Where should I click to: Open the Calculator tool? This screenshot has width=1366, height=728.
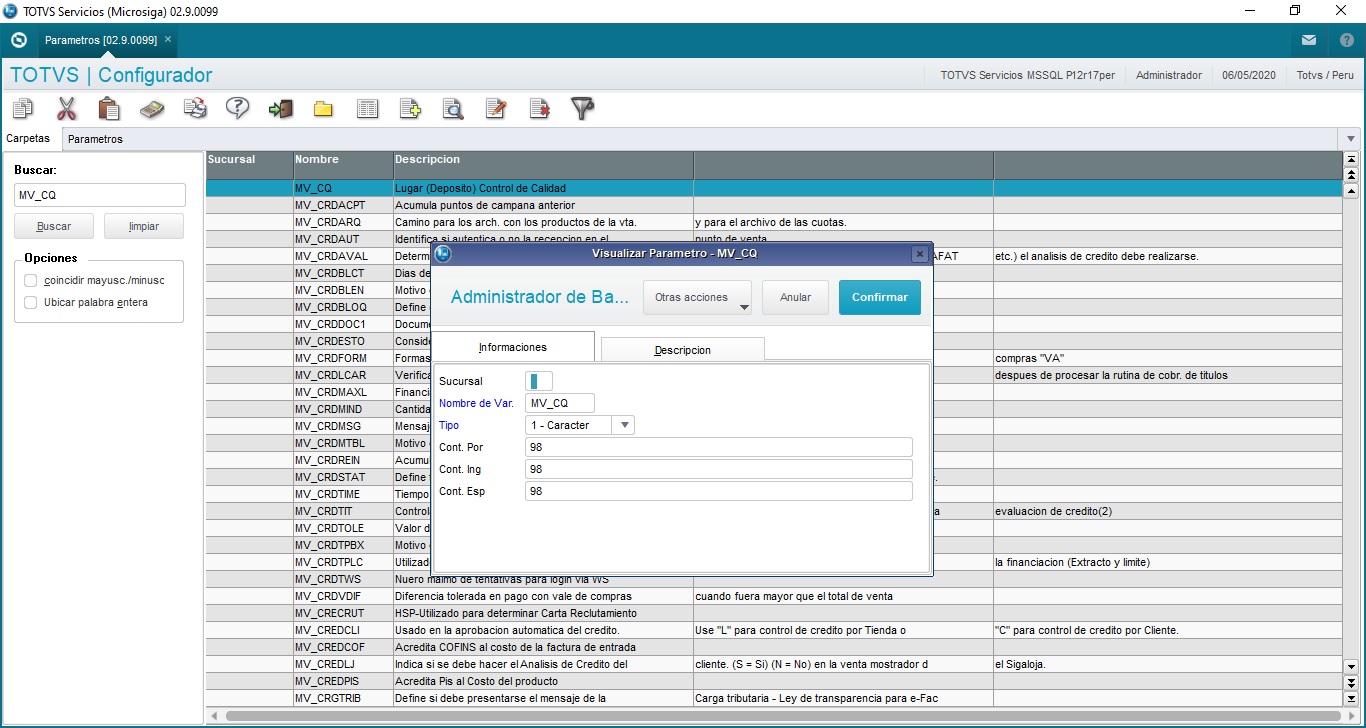point(152,108)
